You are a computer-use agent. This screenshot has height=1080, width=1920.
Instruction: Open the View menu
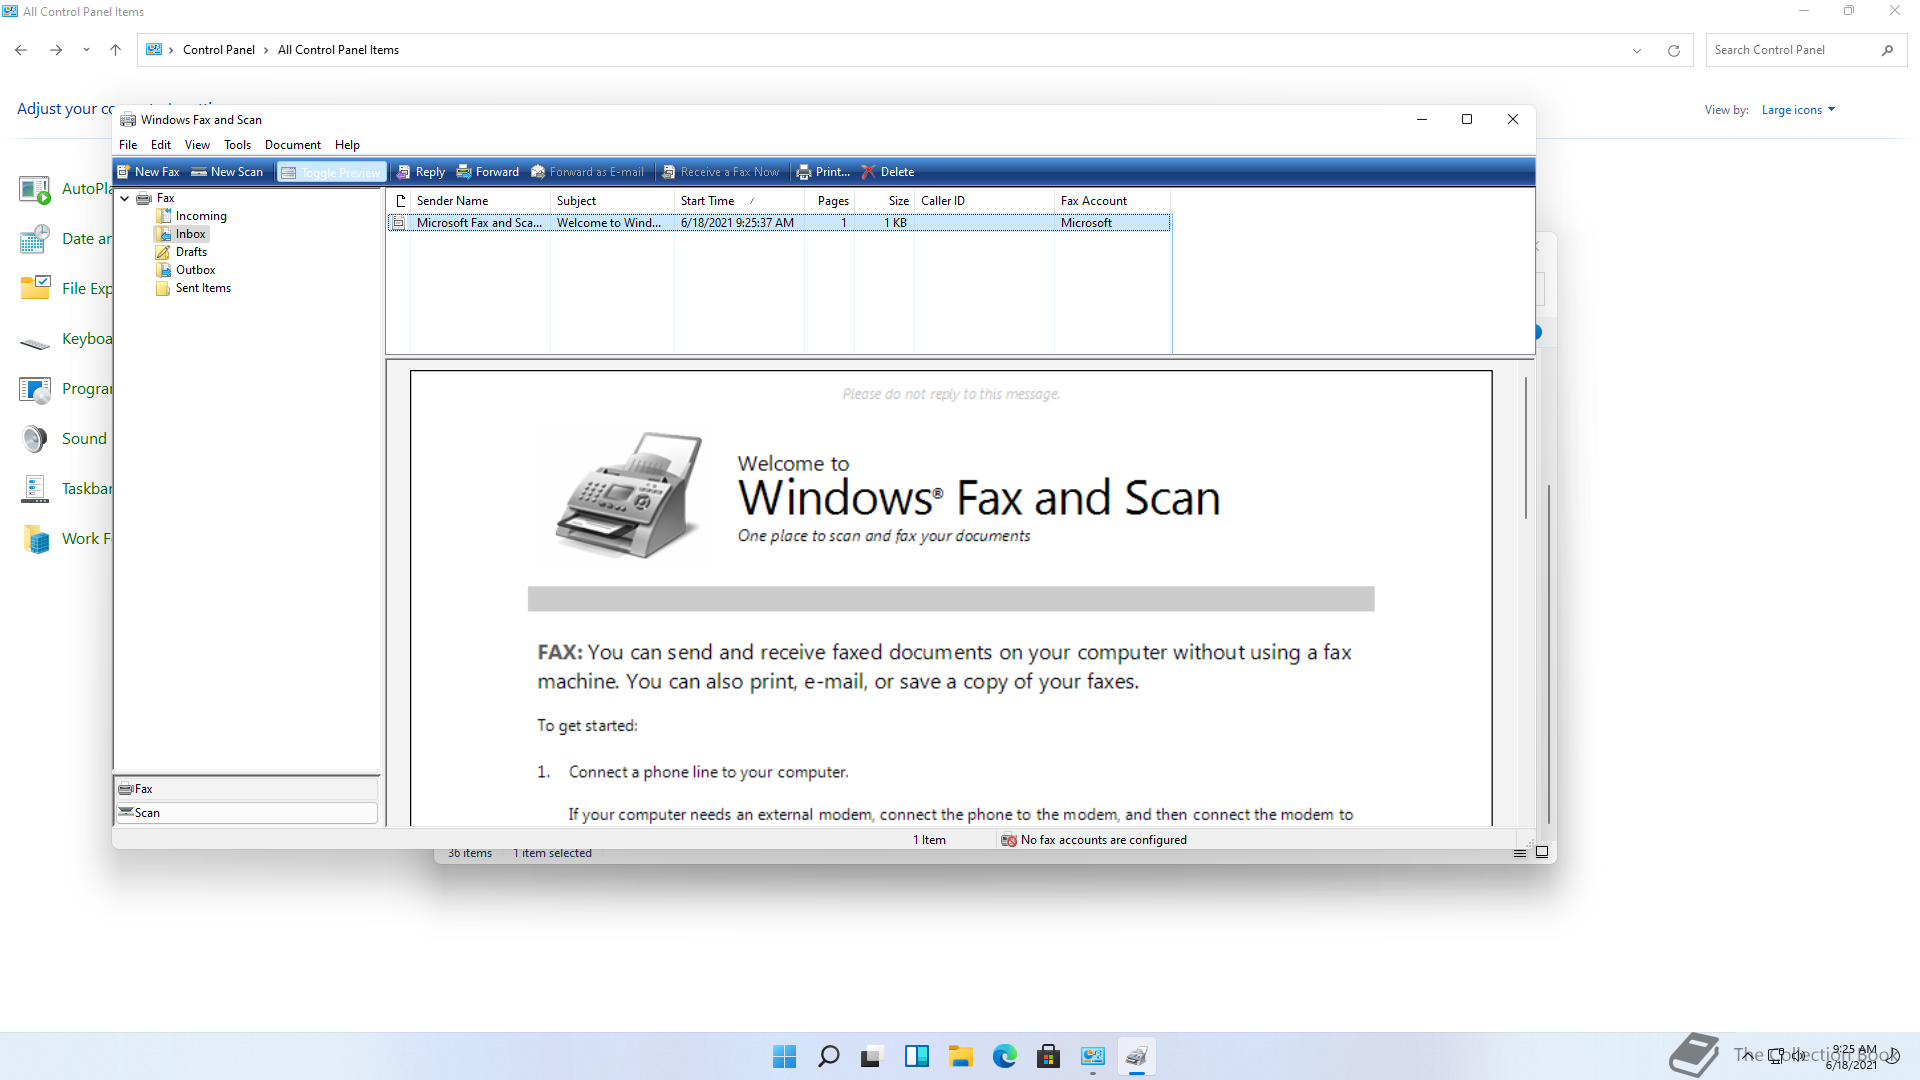[198, 145]
